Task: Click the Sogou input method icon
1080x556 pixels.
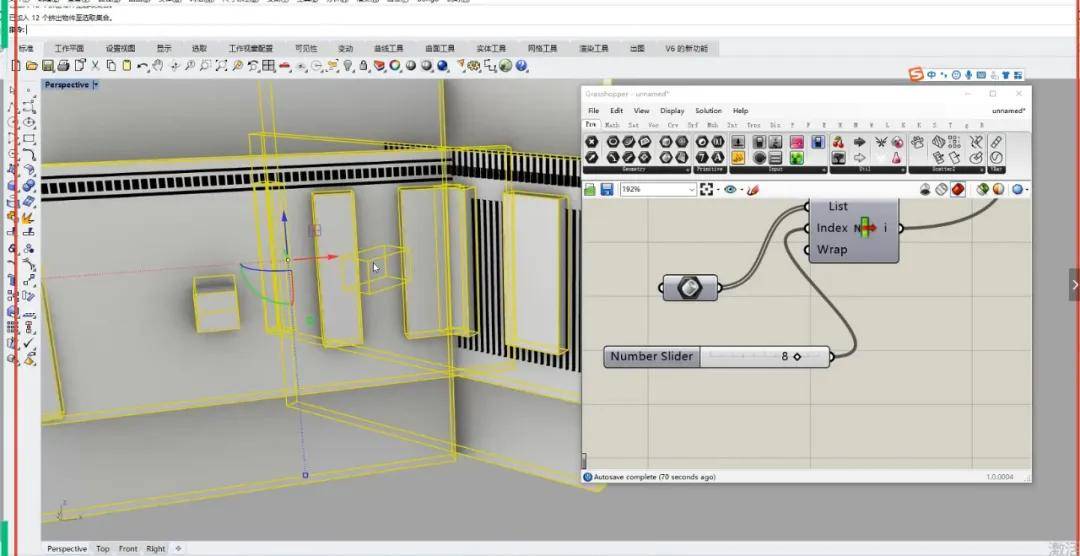Action: pos(915,74)
